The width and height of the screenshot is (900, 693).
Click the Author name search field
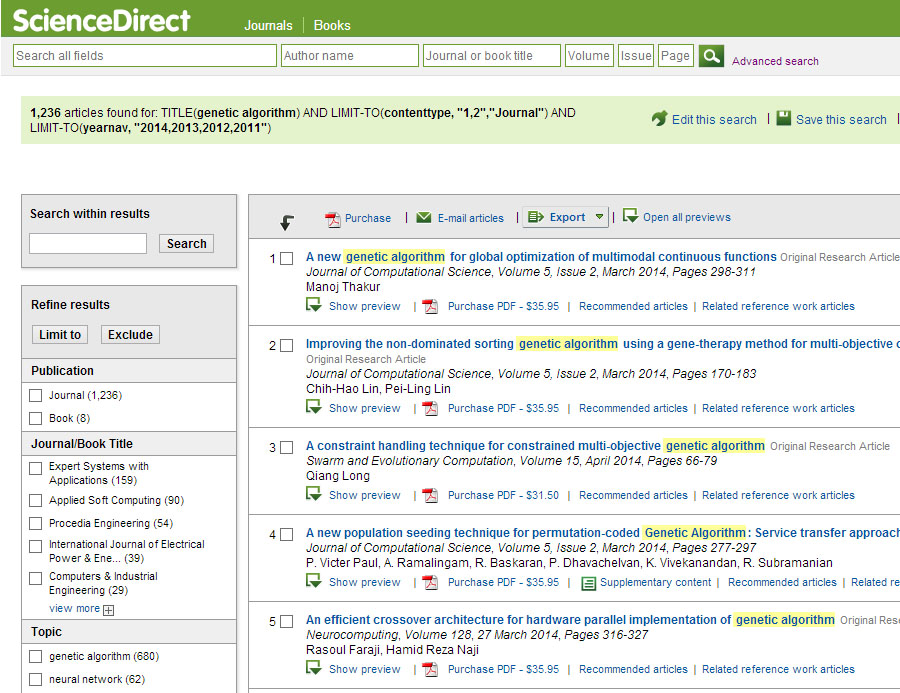click(x=349, y=56)
